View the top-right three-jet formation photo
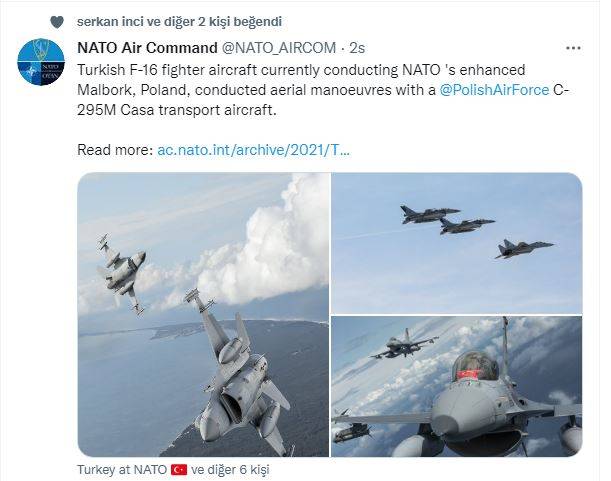This screenshot has width=611, height=481. [457, 243]
